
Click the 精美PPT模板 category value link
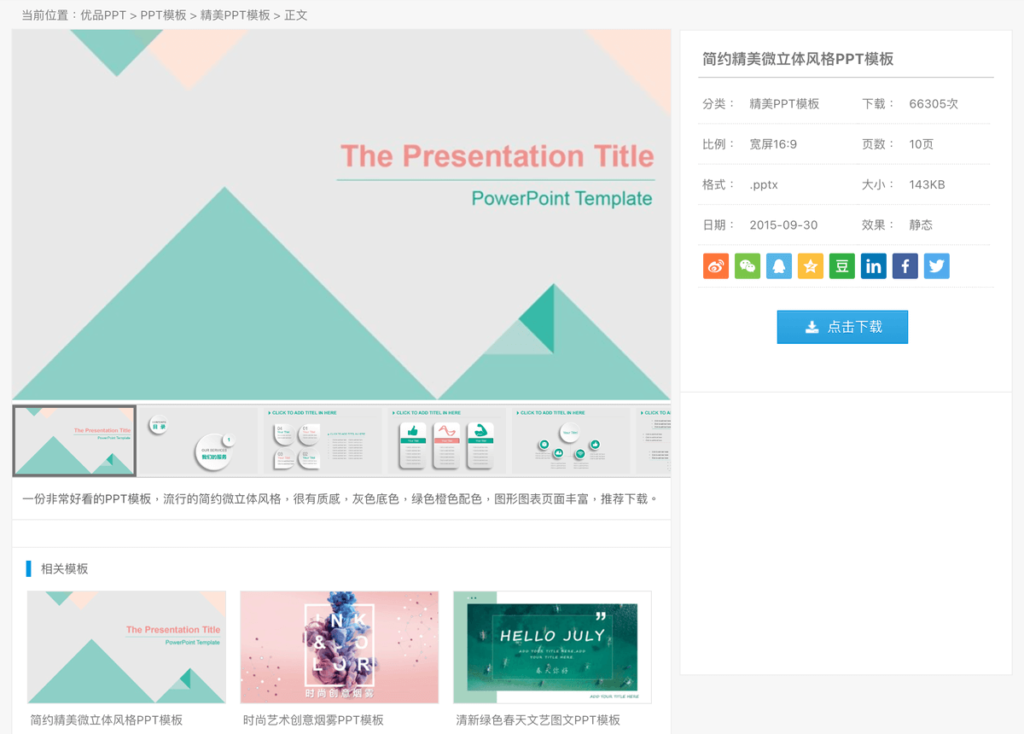(x=784, y=104)
